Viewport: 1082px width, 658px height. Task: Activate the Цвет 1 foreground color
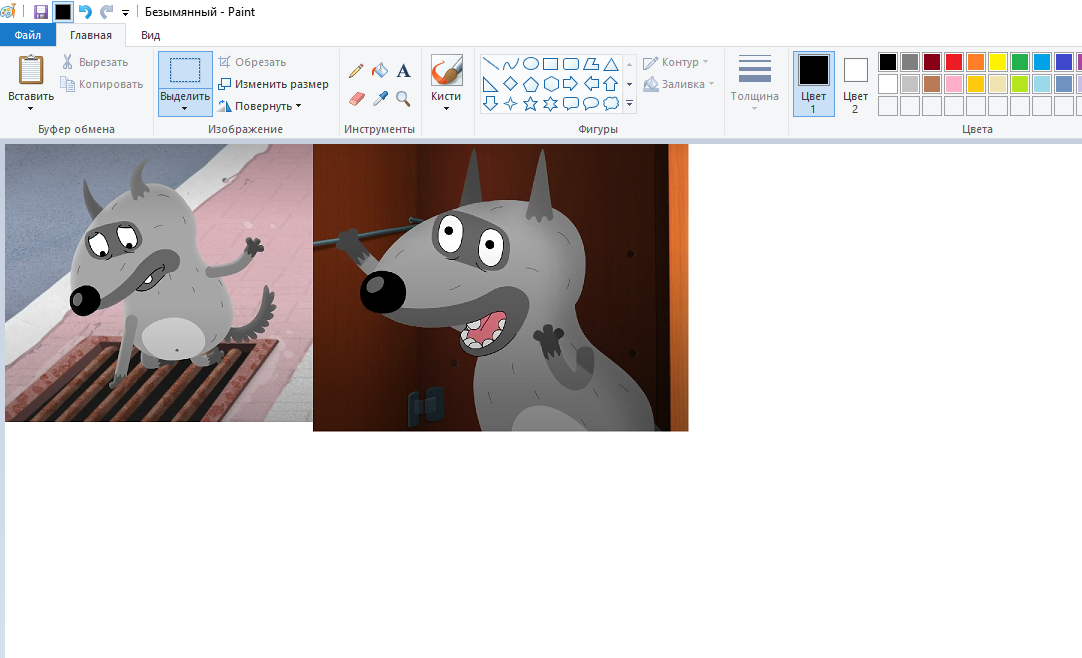[814, 83]
